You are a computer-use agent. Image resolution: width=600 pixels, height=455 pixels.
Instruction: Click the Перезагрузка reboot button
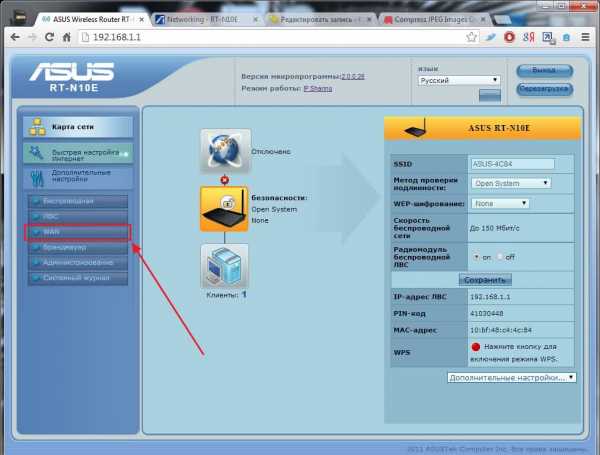[545, 89]
